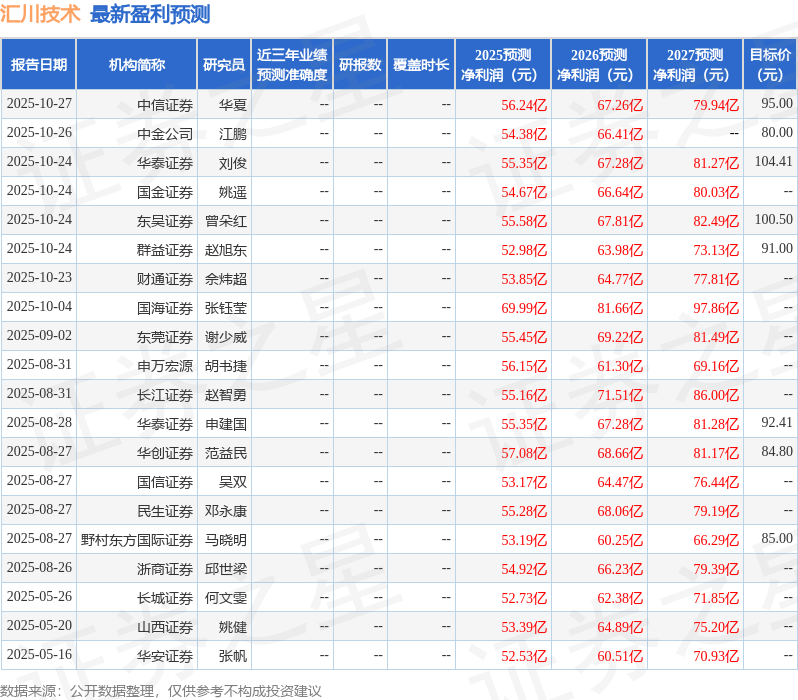This screenshot has height=700, width=798.
Task: Select the 2027预测净利润 column header
Action: (695, 65)
